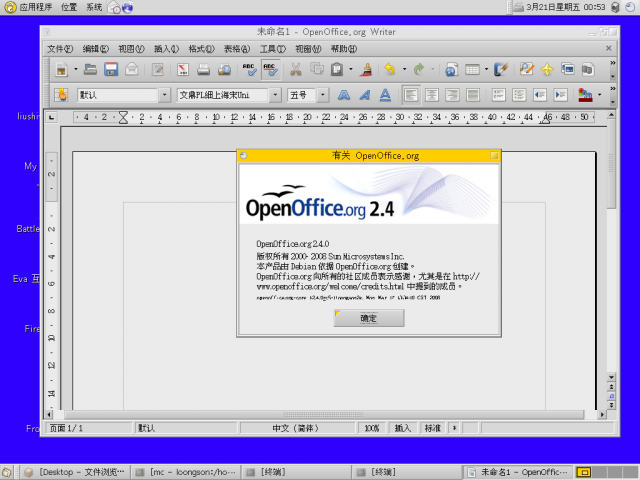
Task: Expand the font name dropdown
Action: [275, 95]
